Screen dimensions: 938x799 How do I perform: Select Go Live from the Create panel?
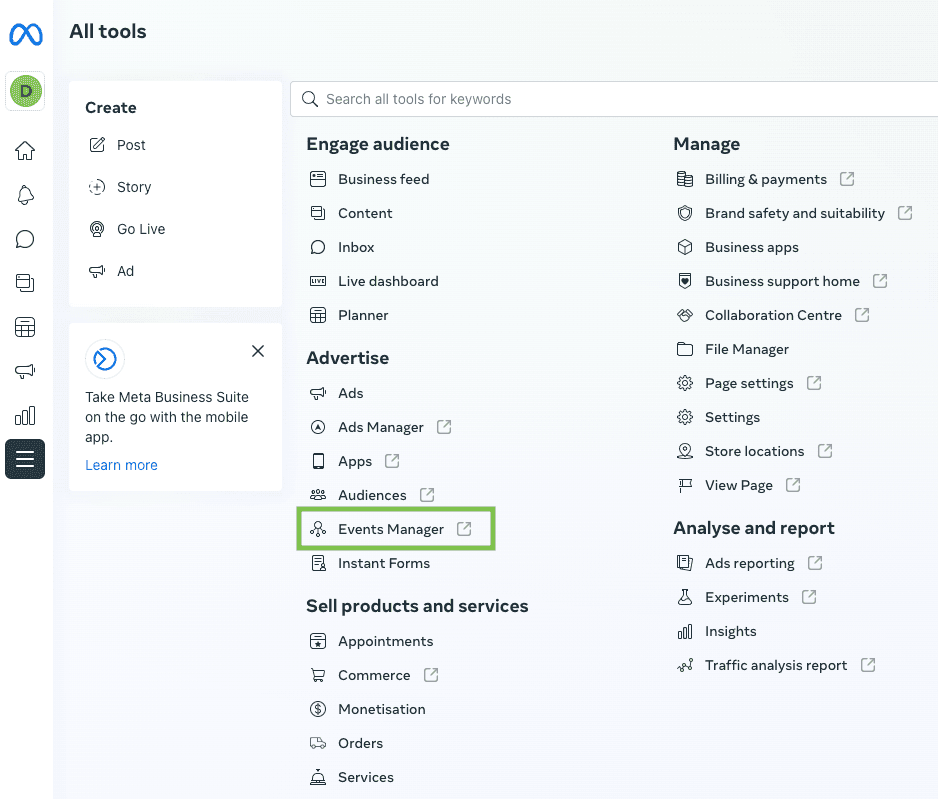139,229
